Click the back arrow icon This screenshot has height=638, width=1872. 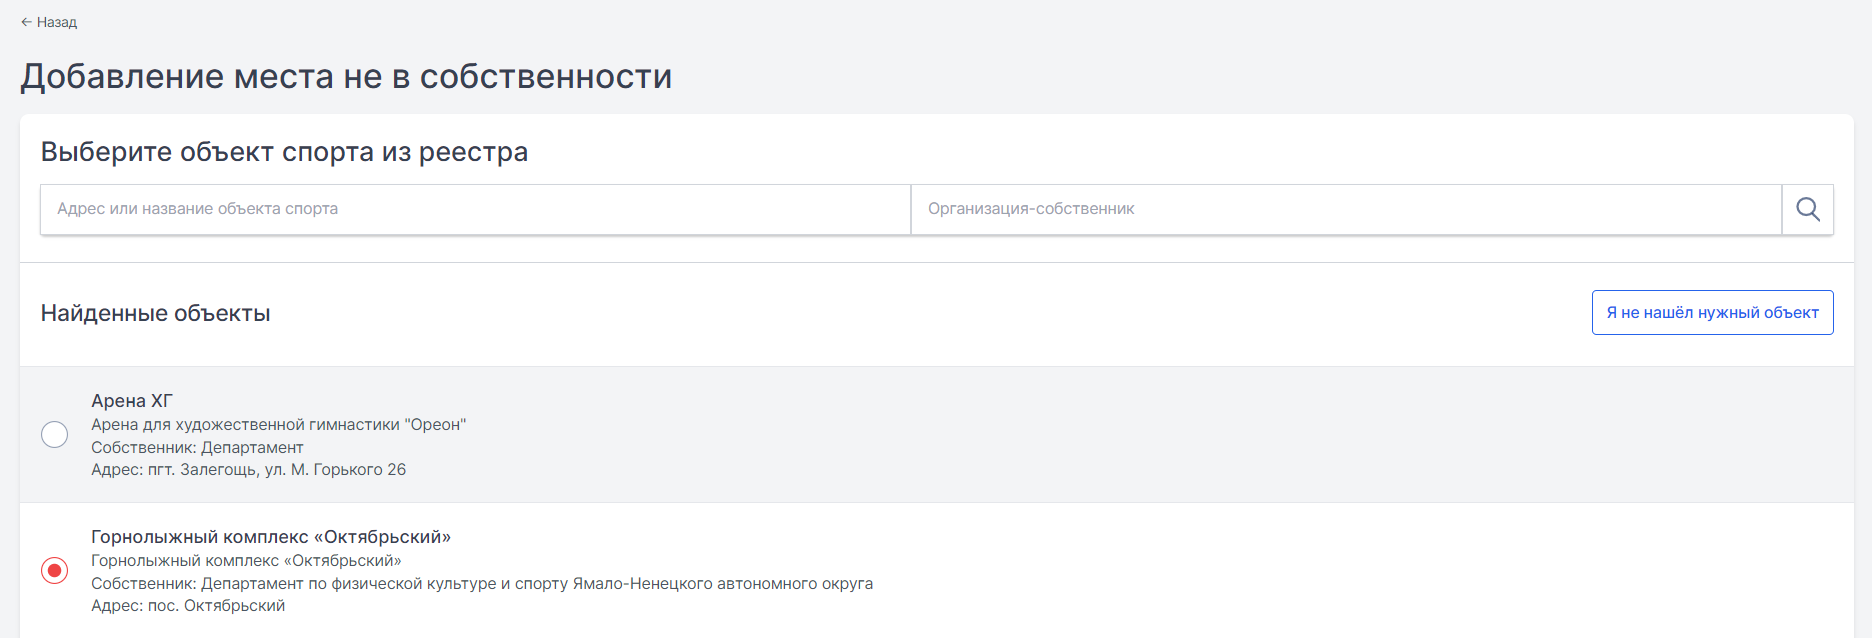26,22
